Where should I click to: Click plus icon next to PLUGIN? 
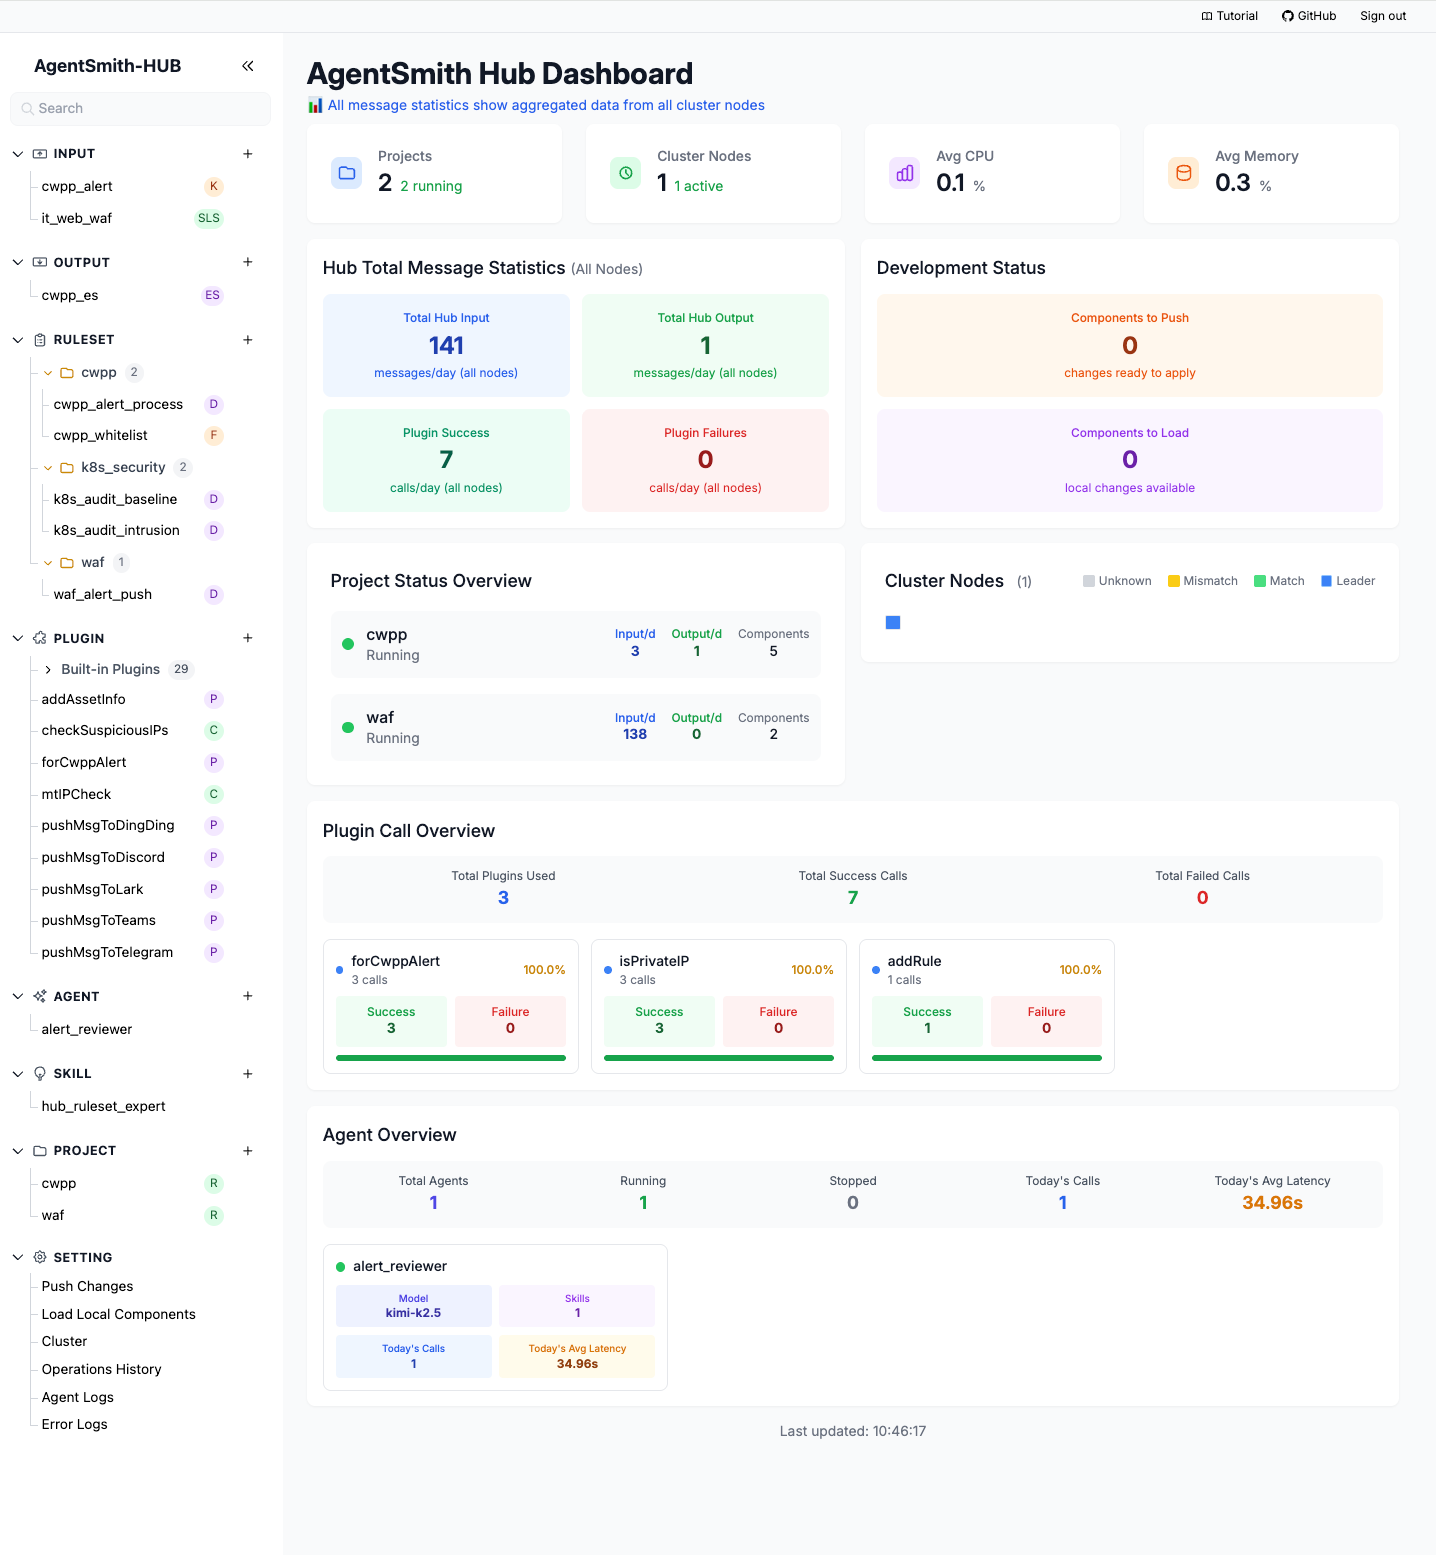coord(248,638)
